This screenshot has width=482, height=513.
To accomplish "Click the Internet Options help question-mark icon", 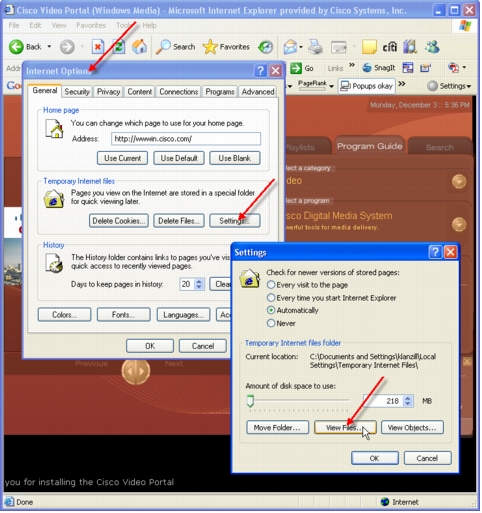I will 260,71.
